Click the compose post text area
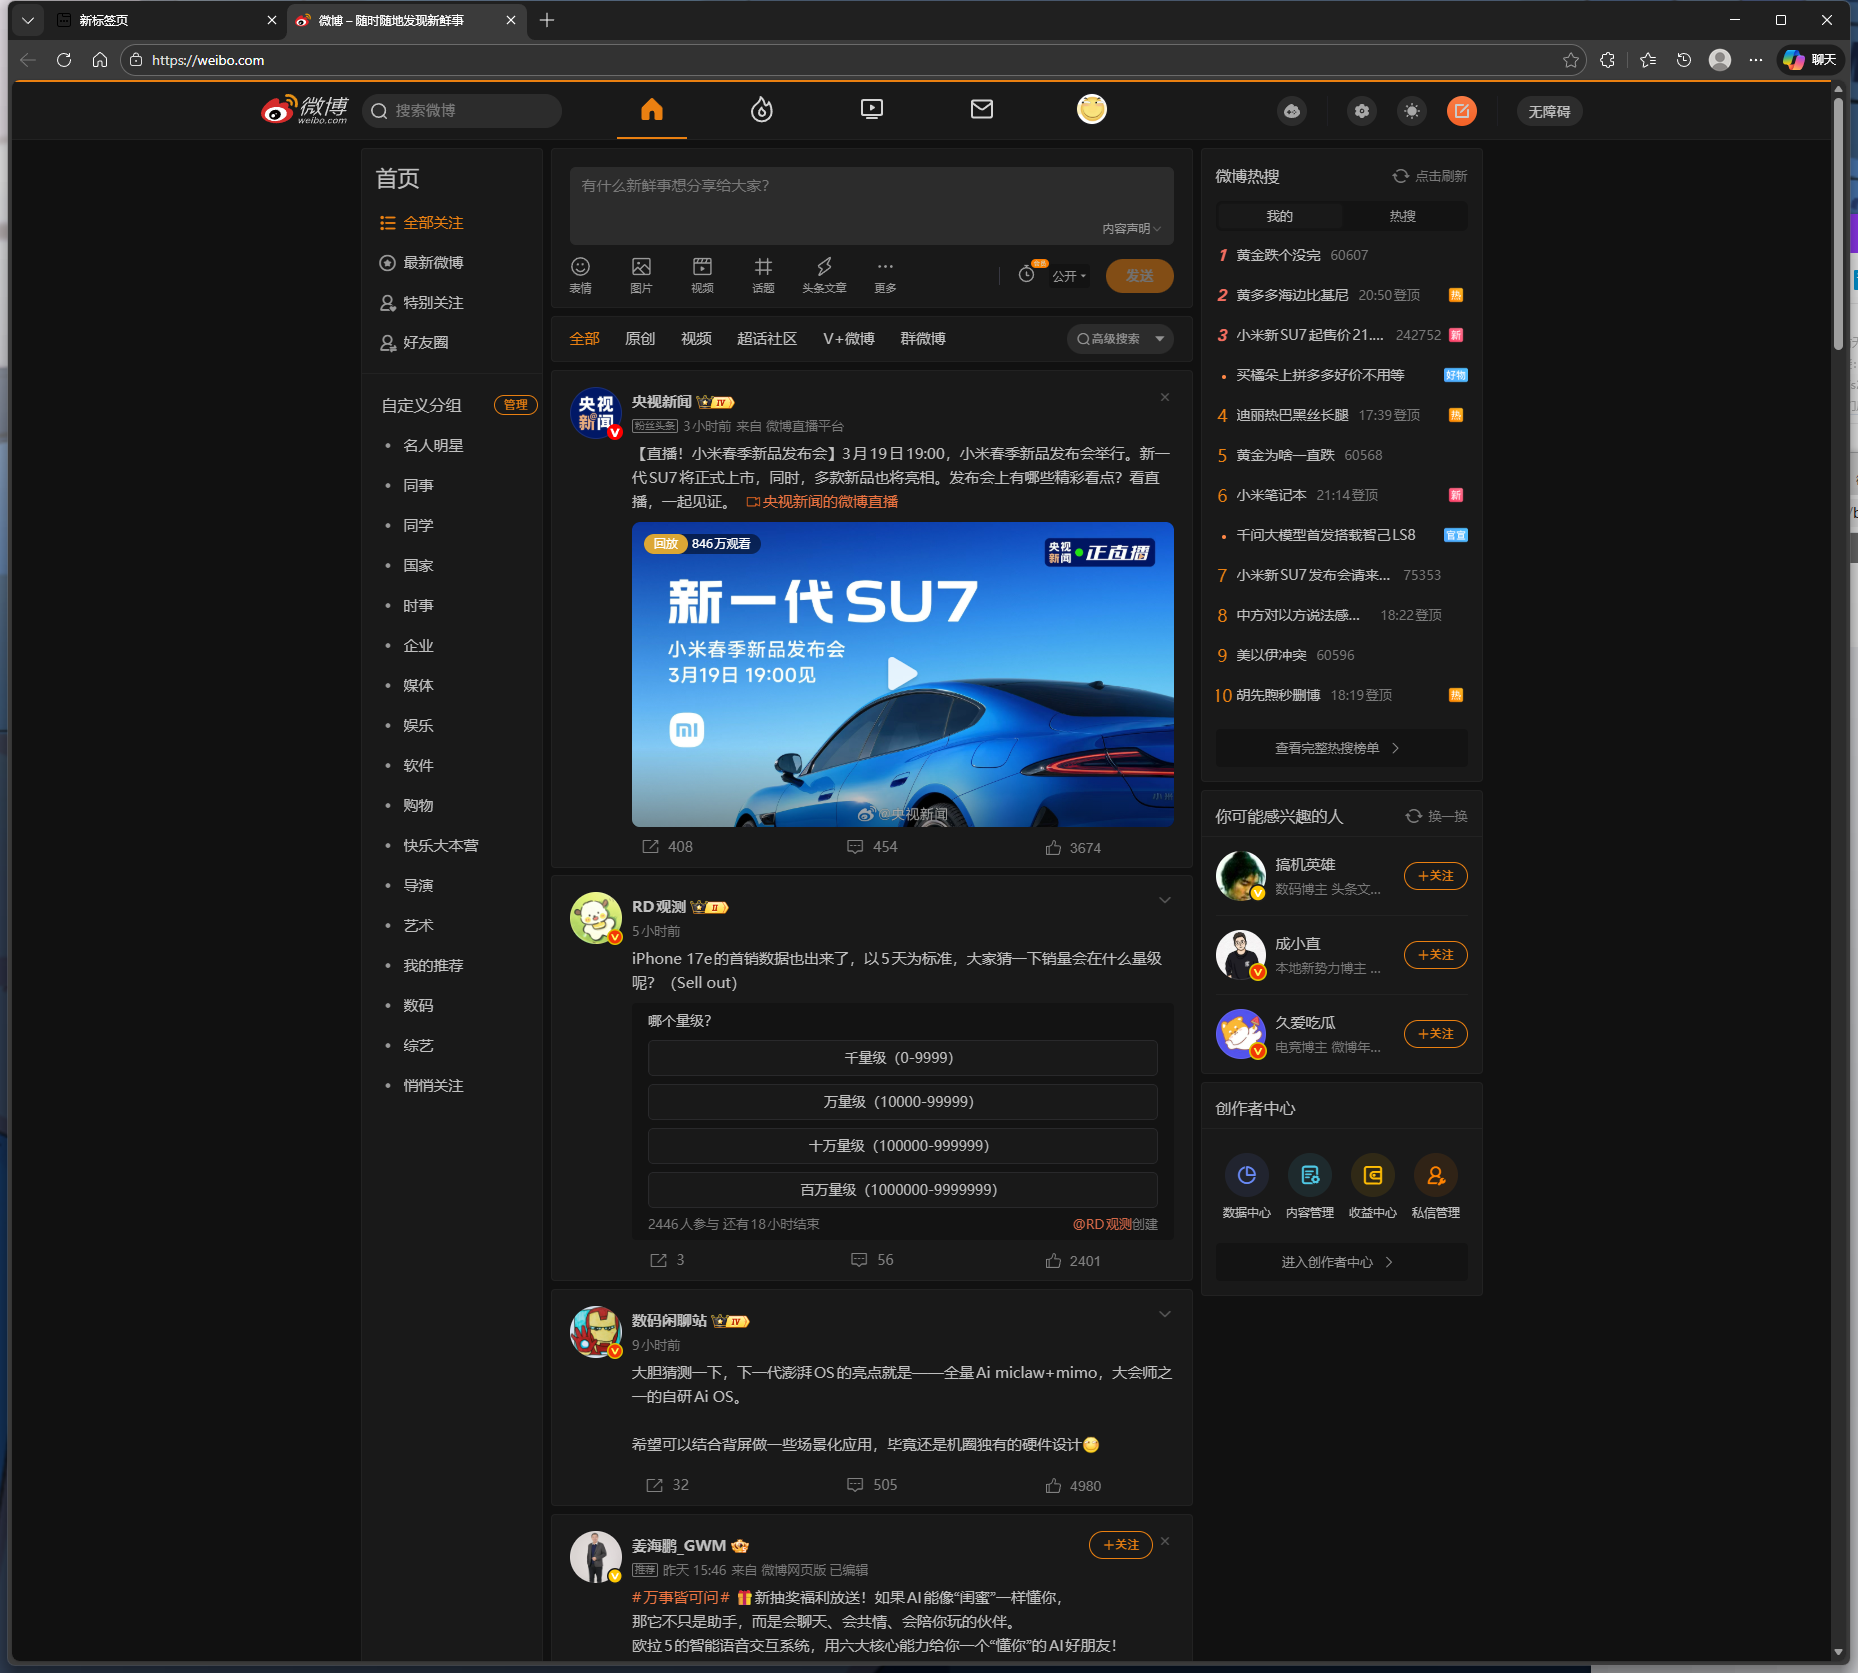Viewport: 1858px width, 1673px height. (x=871, y=205)
